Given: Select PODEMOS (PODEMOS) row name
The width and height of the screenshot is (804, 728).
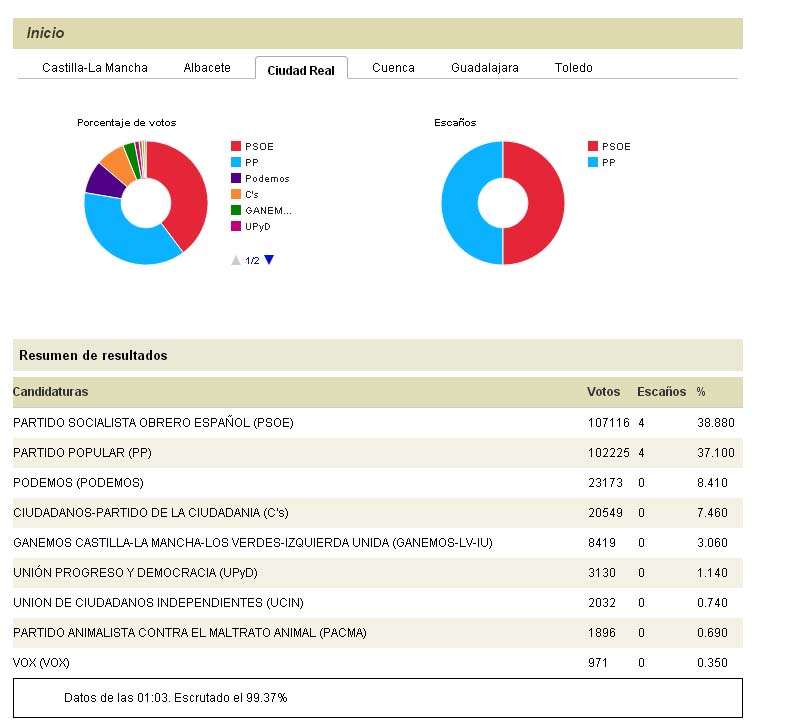Looking at the screenshot, I should click(x=78, y=483).
